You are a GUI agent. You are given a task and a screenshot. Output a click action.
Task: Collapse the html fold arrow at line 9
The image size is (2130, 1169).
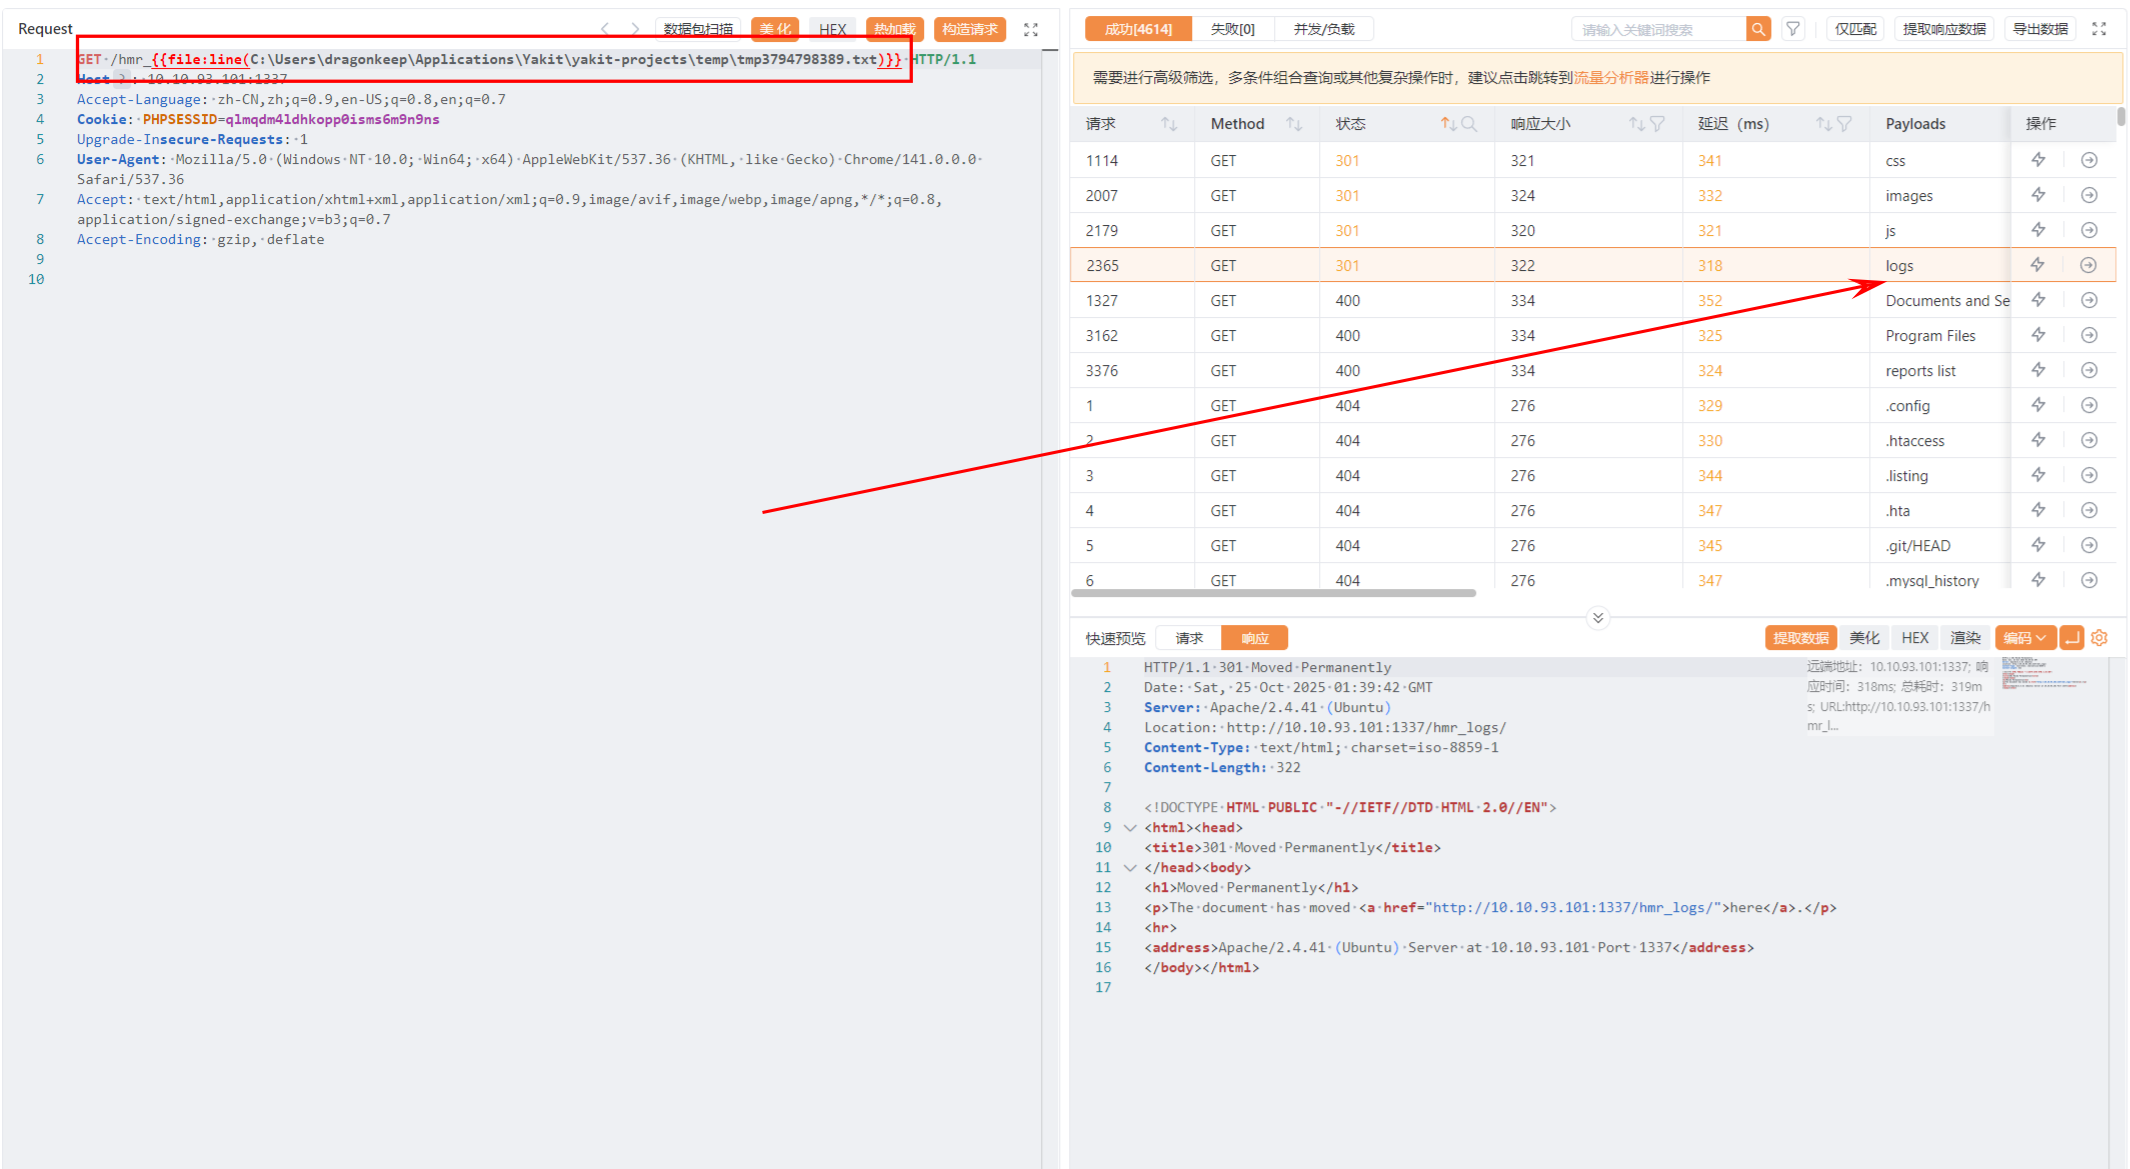coord(1130,828)
